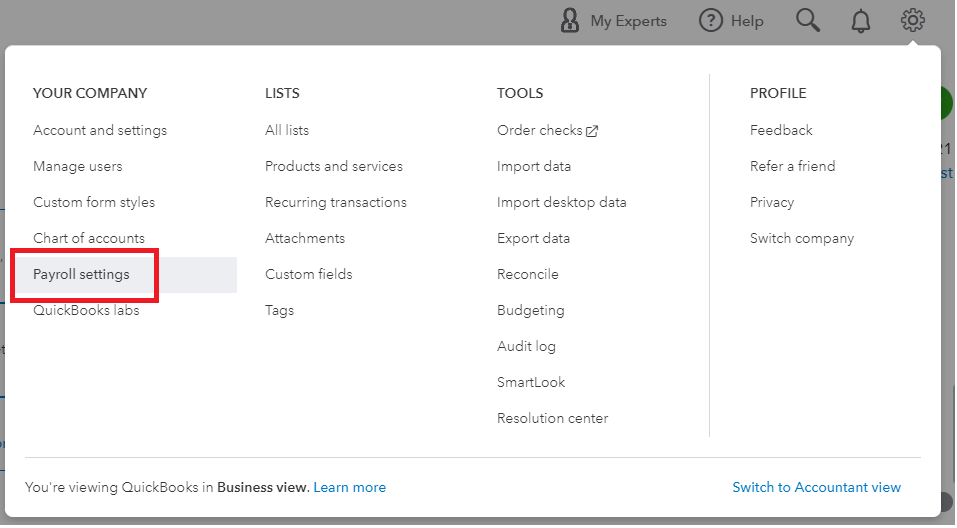Open Products and services list
The width and height of the screenshot is (957, 528).
click(x=334, y=166)
